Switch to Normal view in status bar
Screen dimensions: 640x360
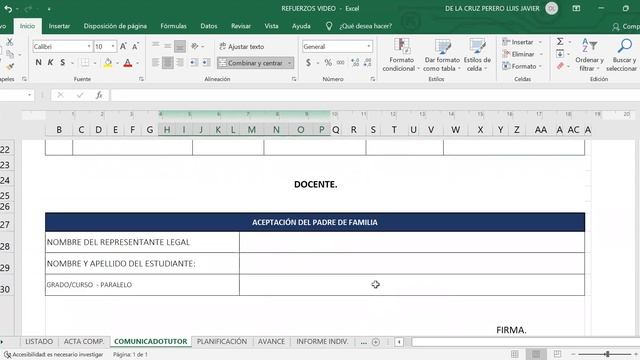click(x=515, y=354)
